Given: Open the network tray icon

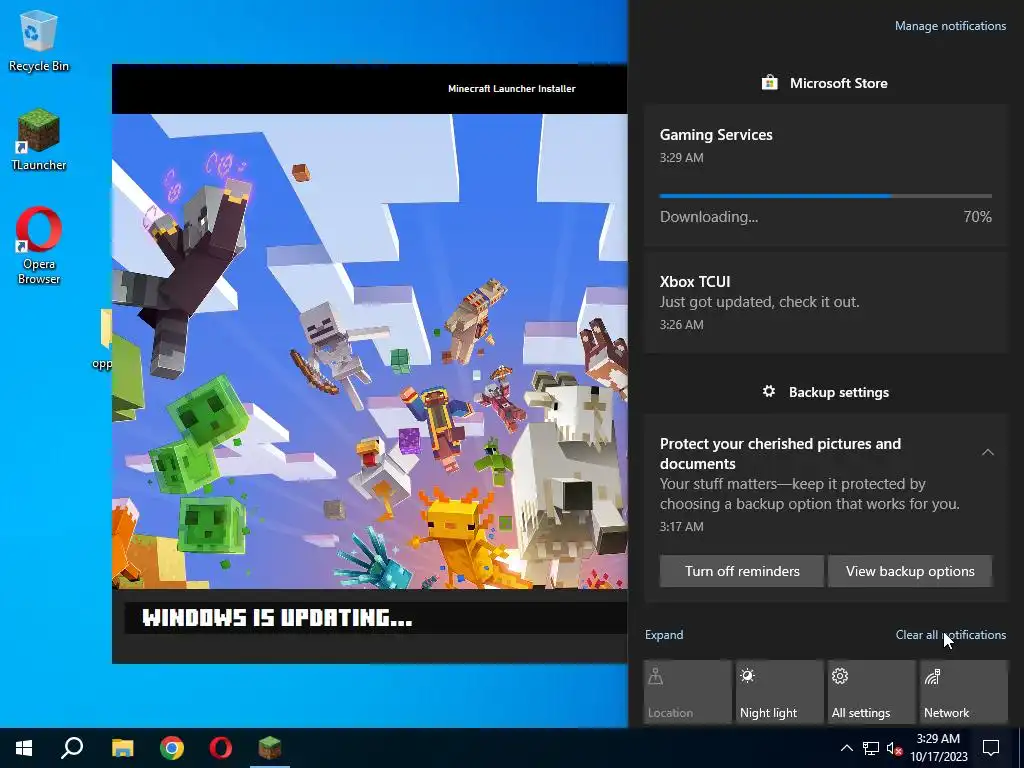Looking at the screenshot, I should [871, 748].
